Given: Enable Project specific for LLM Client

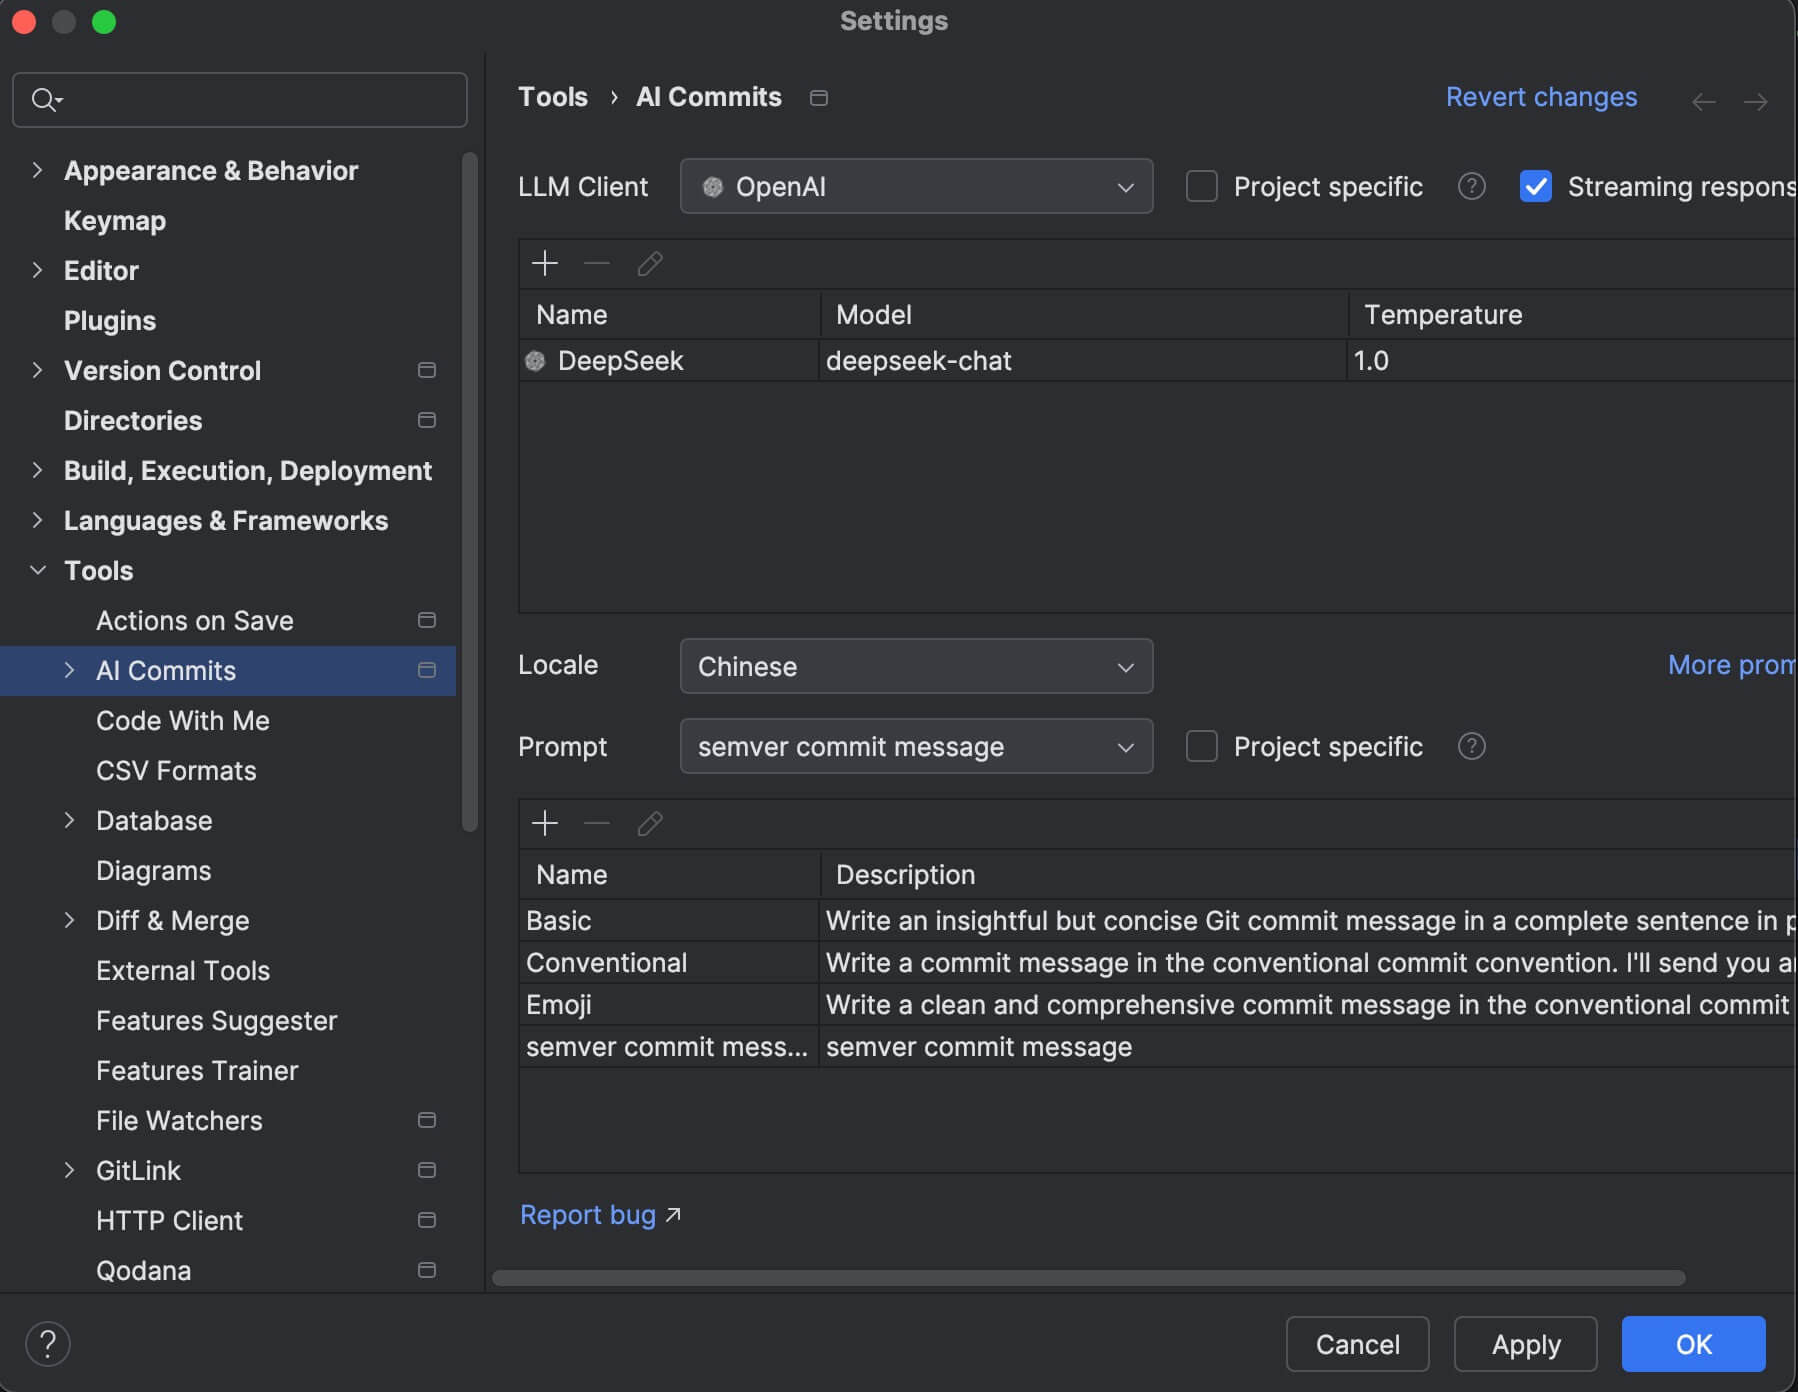Looking at the screenshot, I should click(x=1201, y=186).
